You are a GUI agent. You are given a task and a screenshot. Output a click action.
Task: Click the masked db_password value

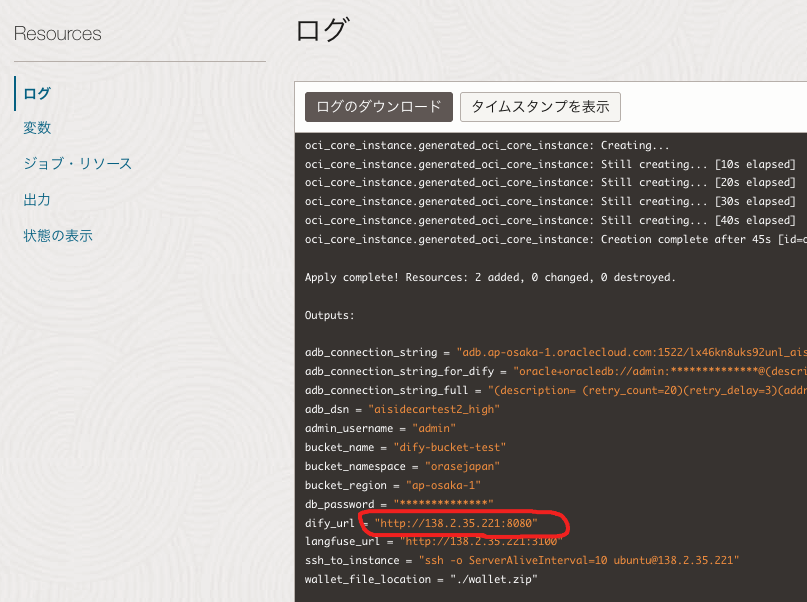[x=444, y=504]
